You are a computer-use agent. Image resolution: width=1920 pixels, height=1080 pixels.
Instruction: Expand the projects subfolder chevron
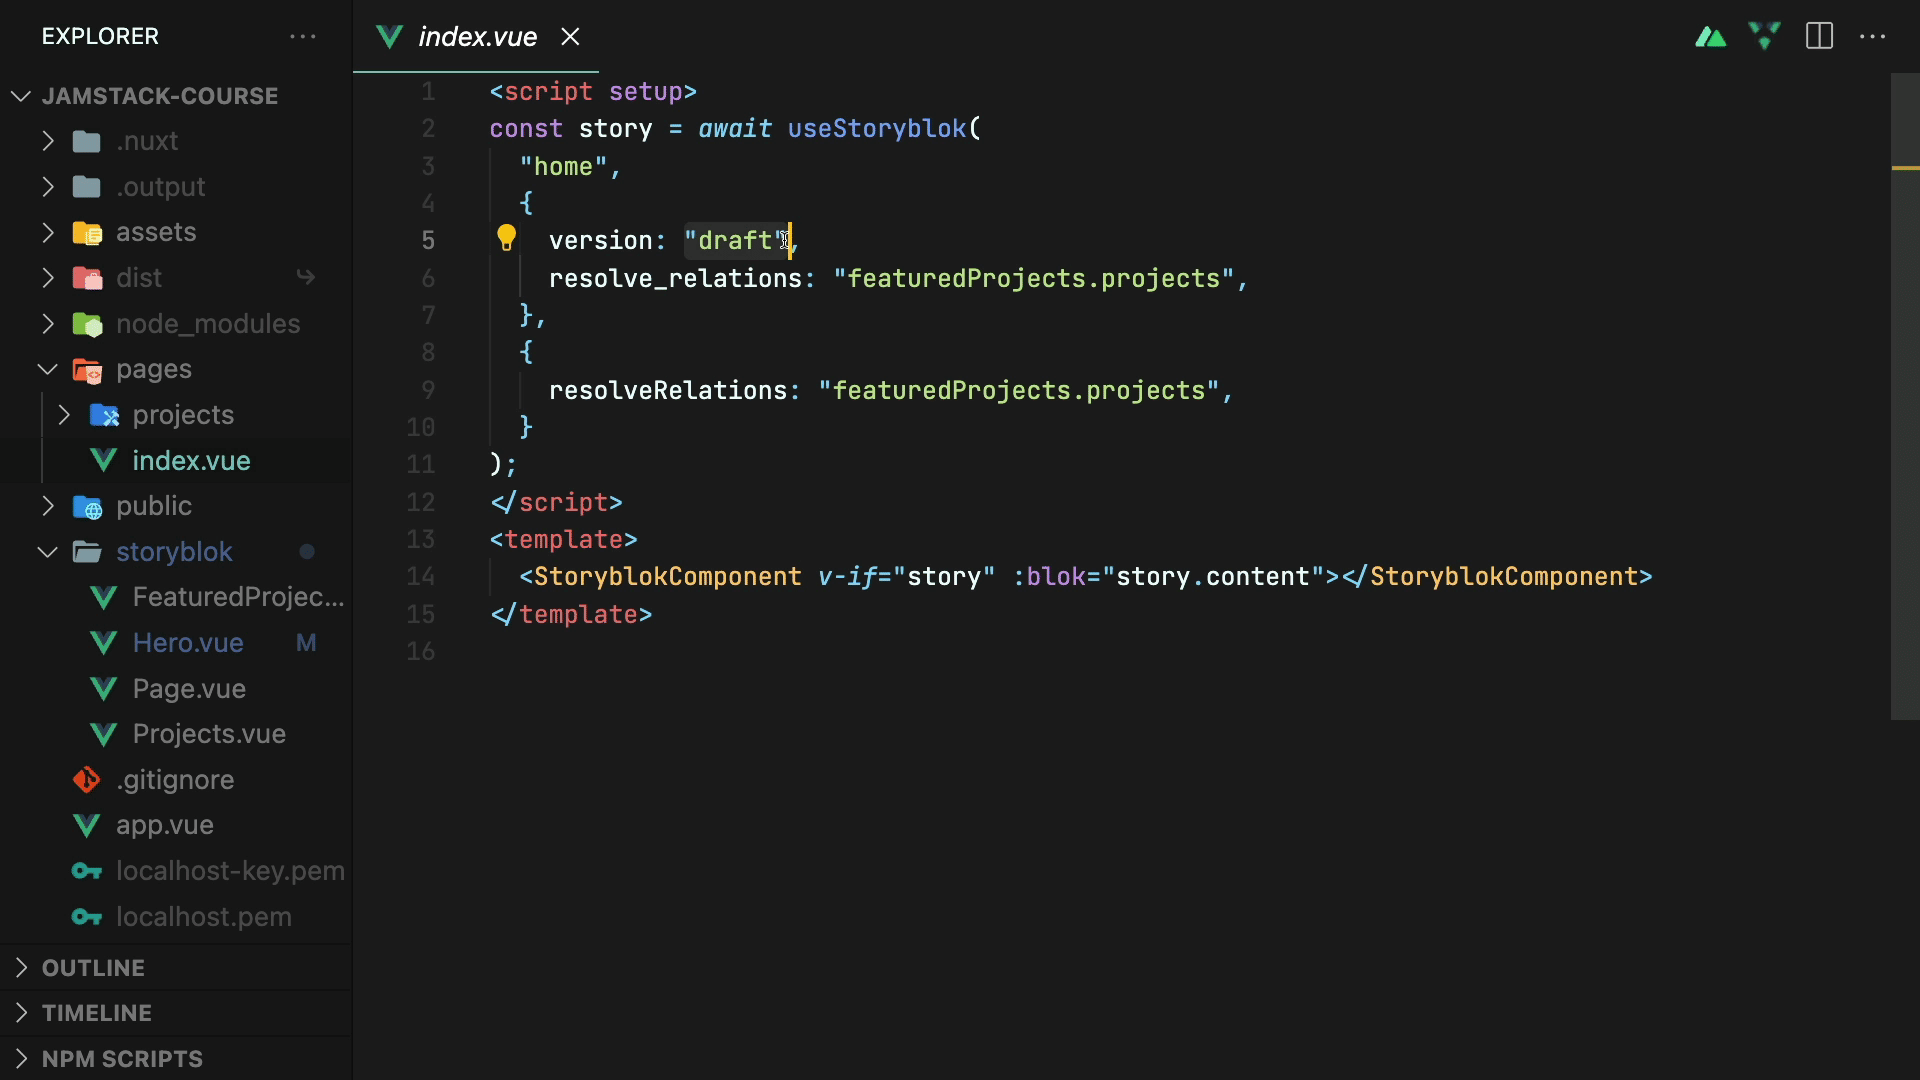coord(64,415)
